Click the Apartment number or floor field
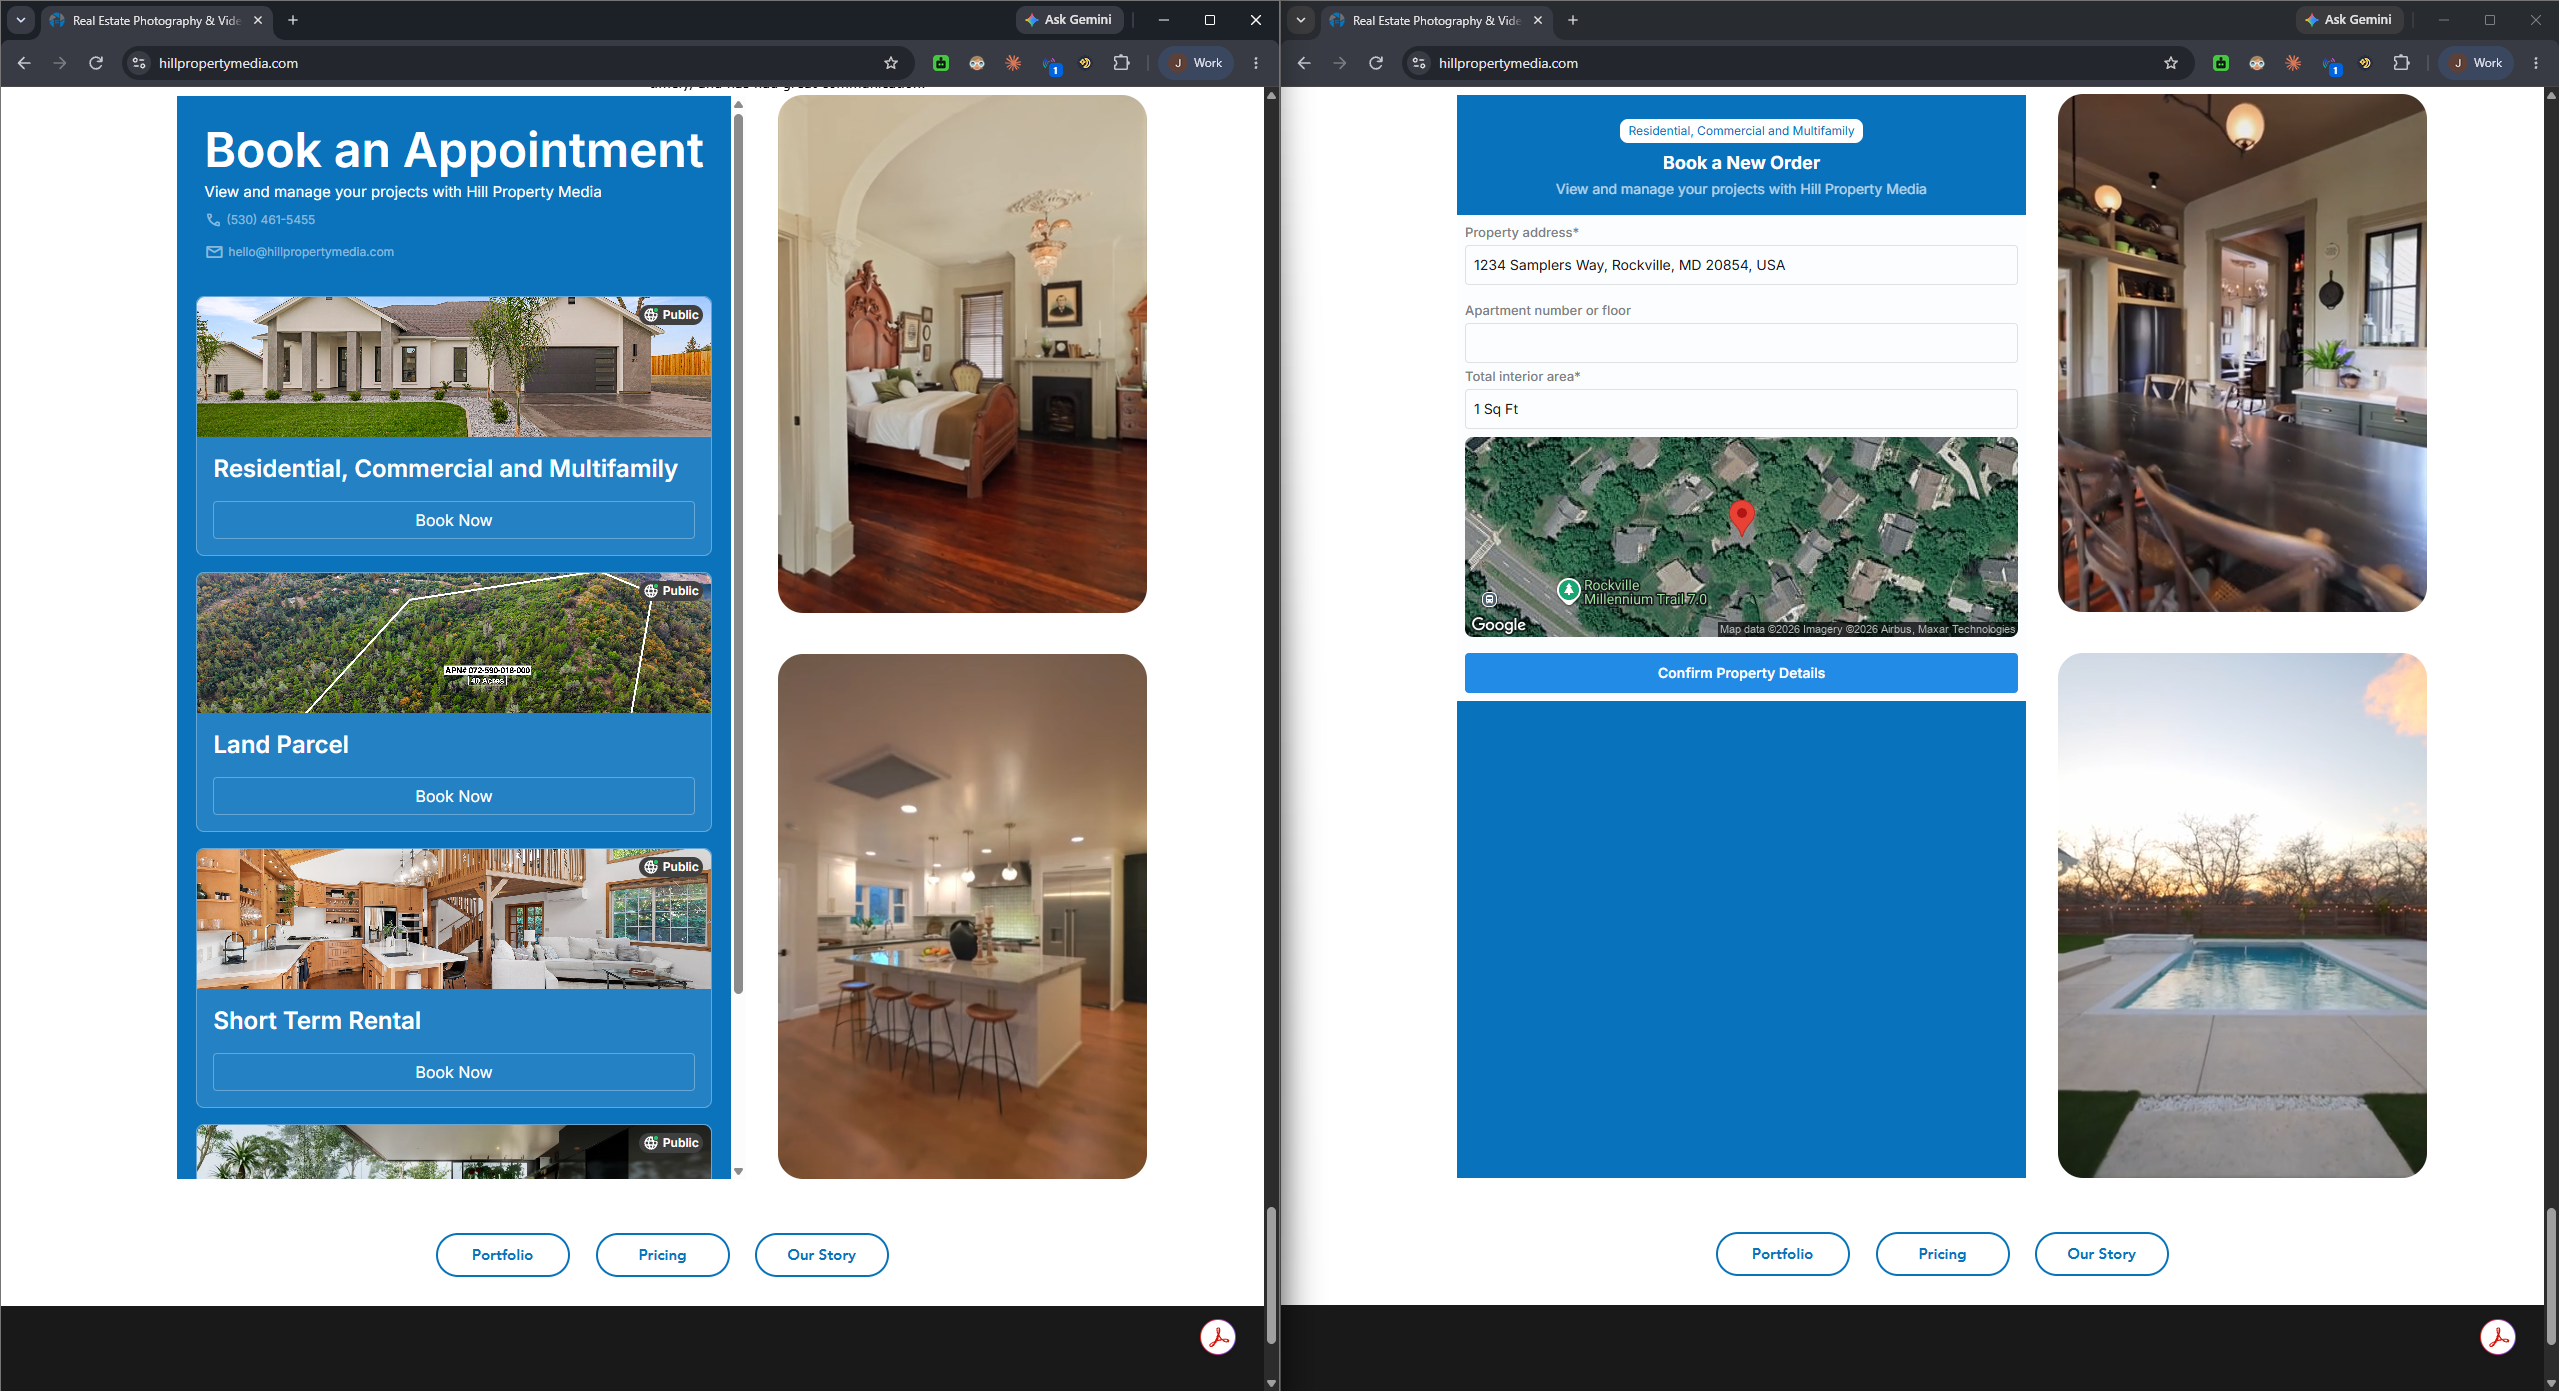 1741,343
